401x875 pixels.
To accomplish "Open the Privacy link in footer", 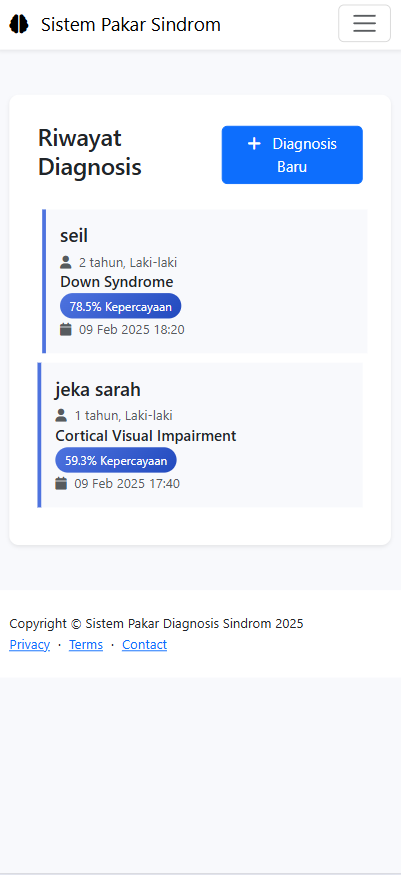I will point(30,645).
